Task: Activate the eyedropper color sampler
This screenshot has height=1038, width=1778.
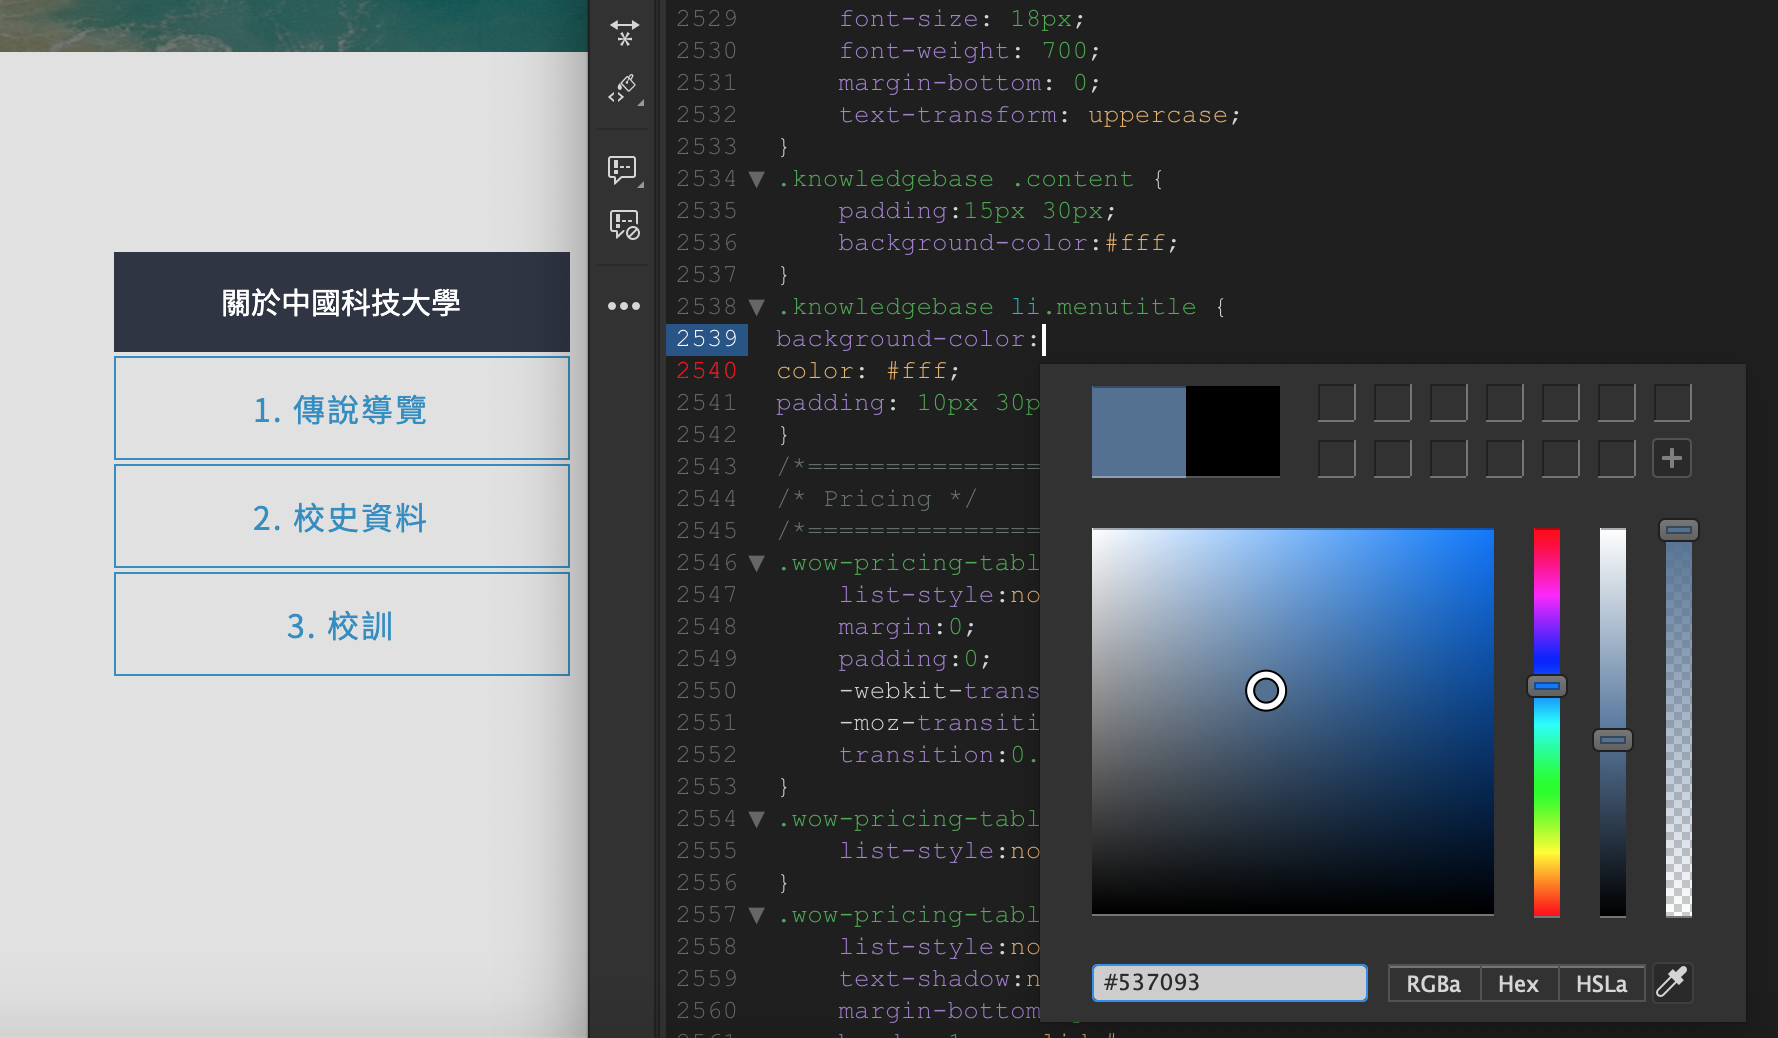Action: pos(1672,983)
